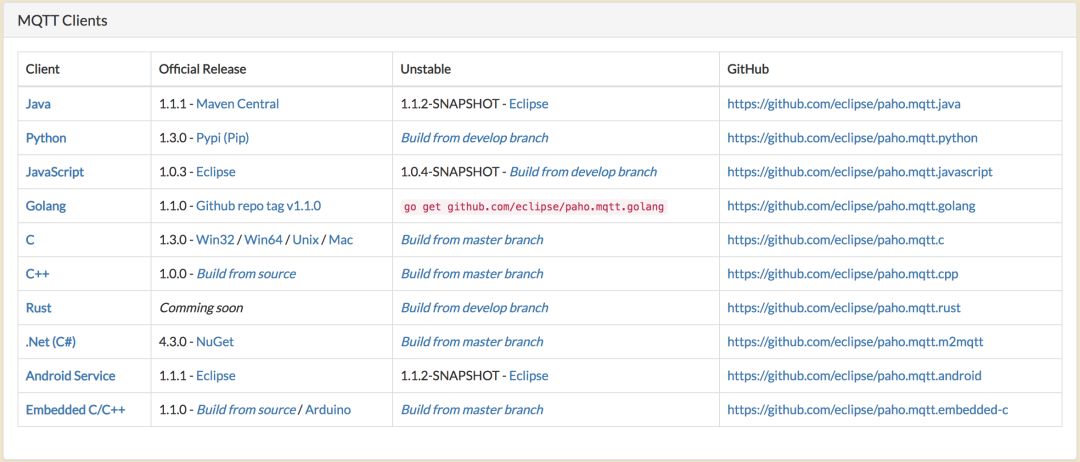Viewport: 1080px width, 462px height.
Task: Open Github repo tag v1.1.0 link
Action: 258,206
